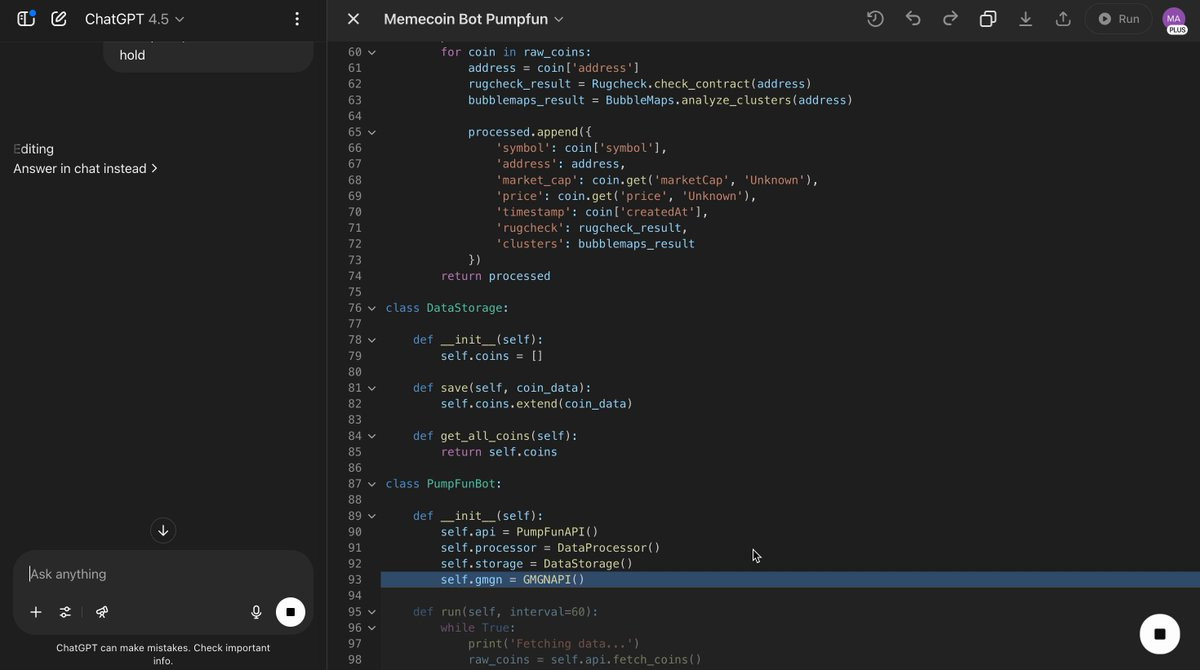Click 'self.coins = []' on line 79

coord(491,356)
